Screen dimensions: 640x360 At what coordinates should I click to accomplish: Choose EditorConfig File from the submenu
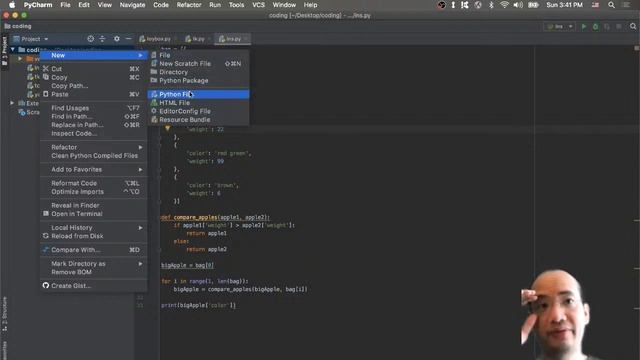pos(198,111)
